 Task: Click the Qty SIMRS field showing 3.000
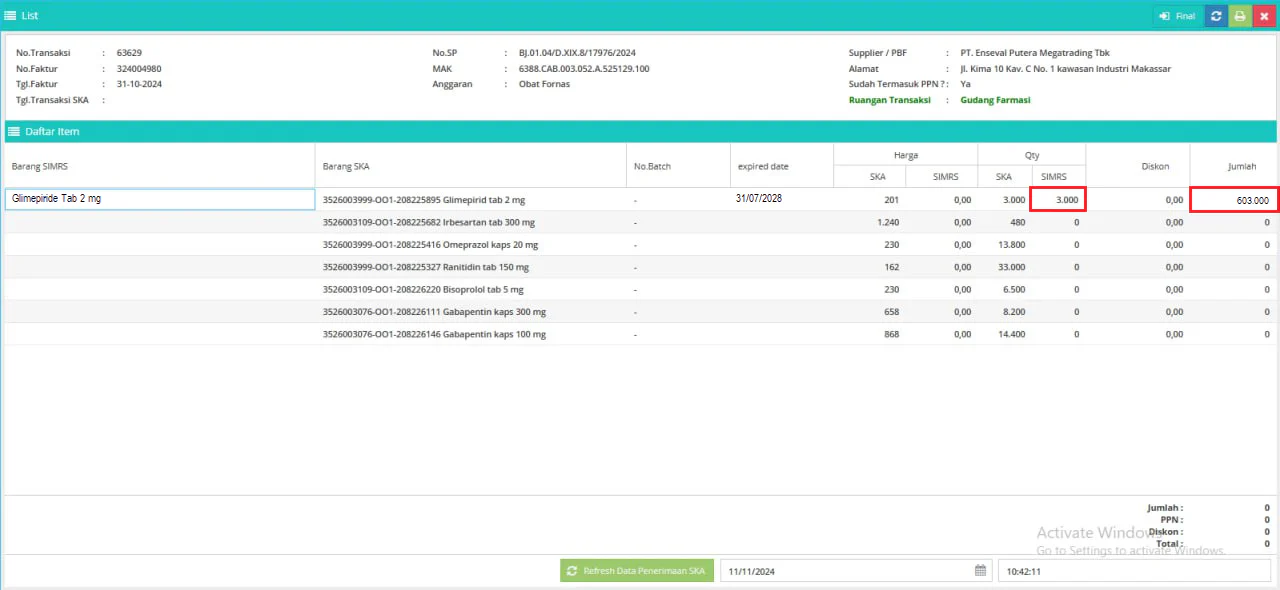tap(1058, 199)
